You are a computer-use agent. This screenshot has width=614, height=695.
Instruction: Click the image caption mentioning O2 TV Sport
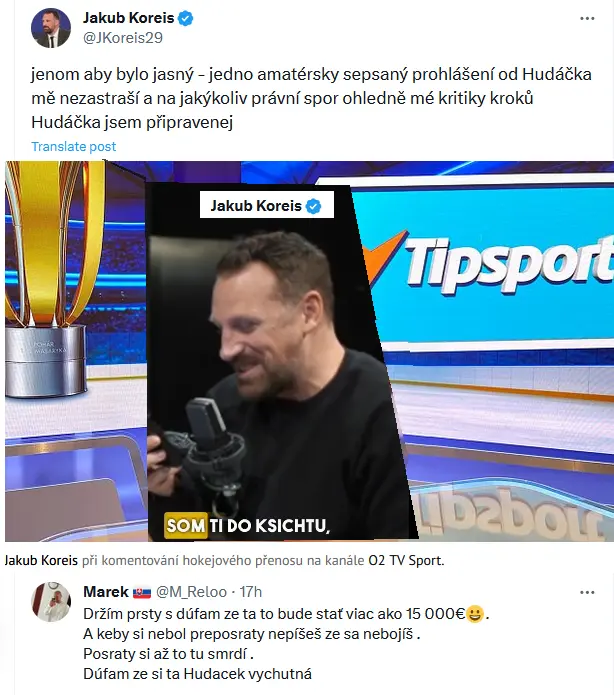coord(224,561)
